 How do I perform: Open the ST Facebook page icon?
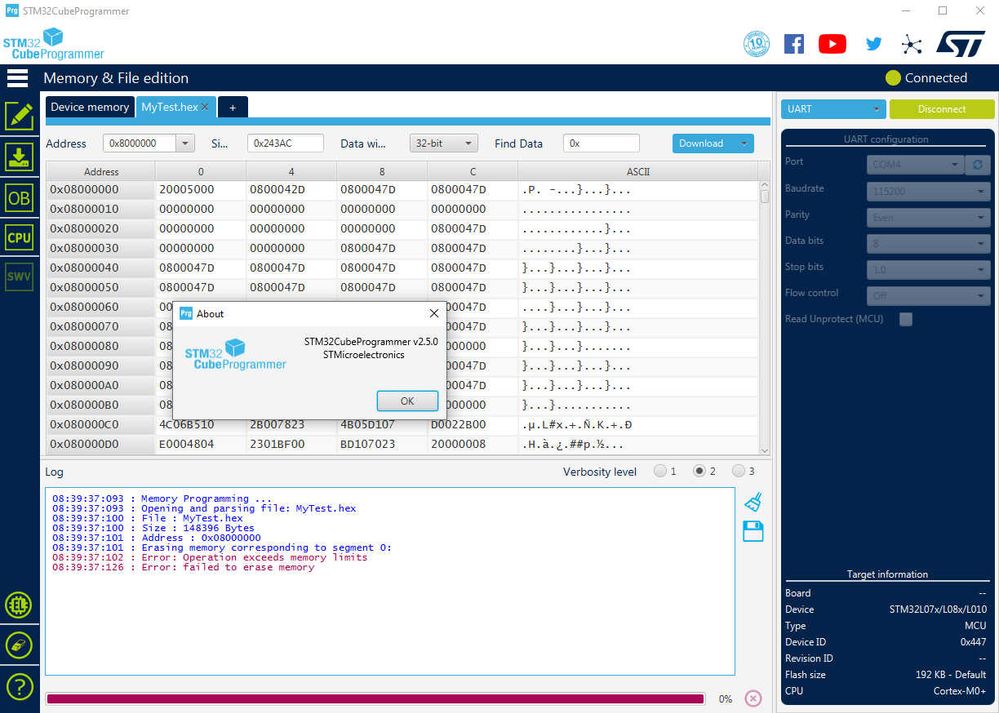point(794,44)
